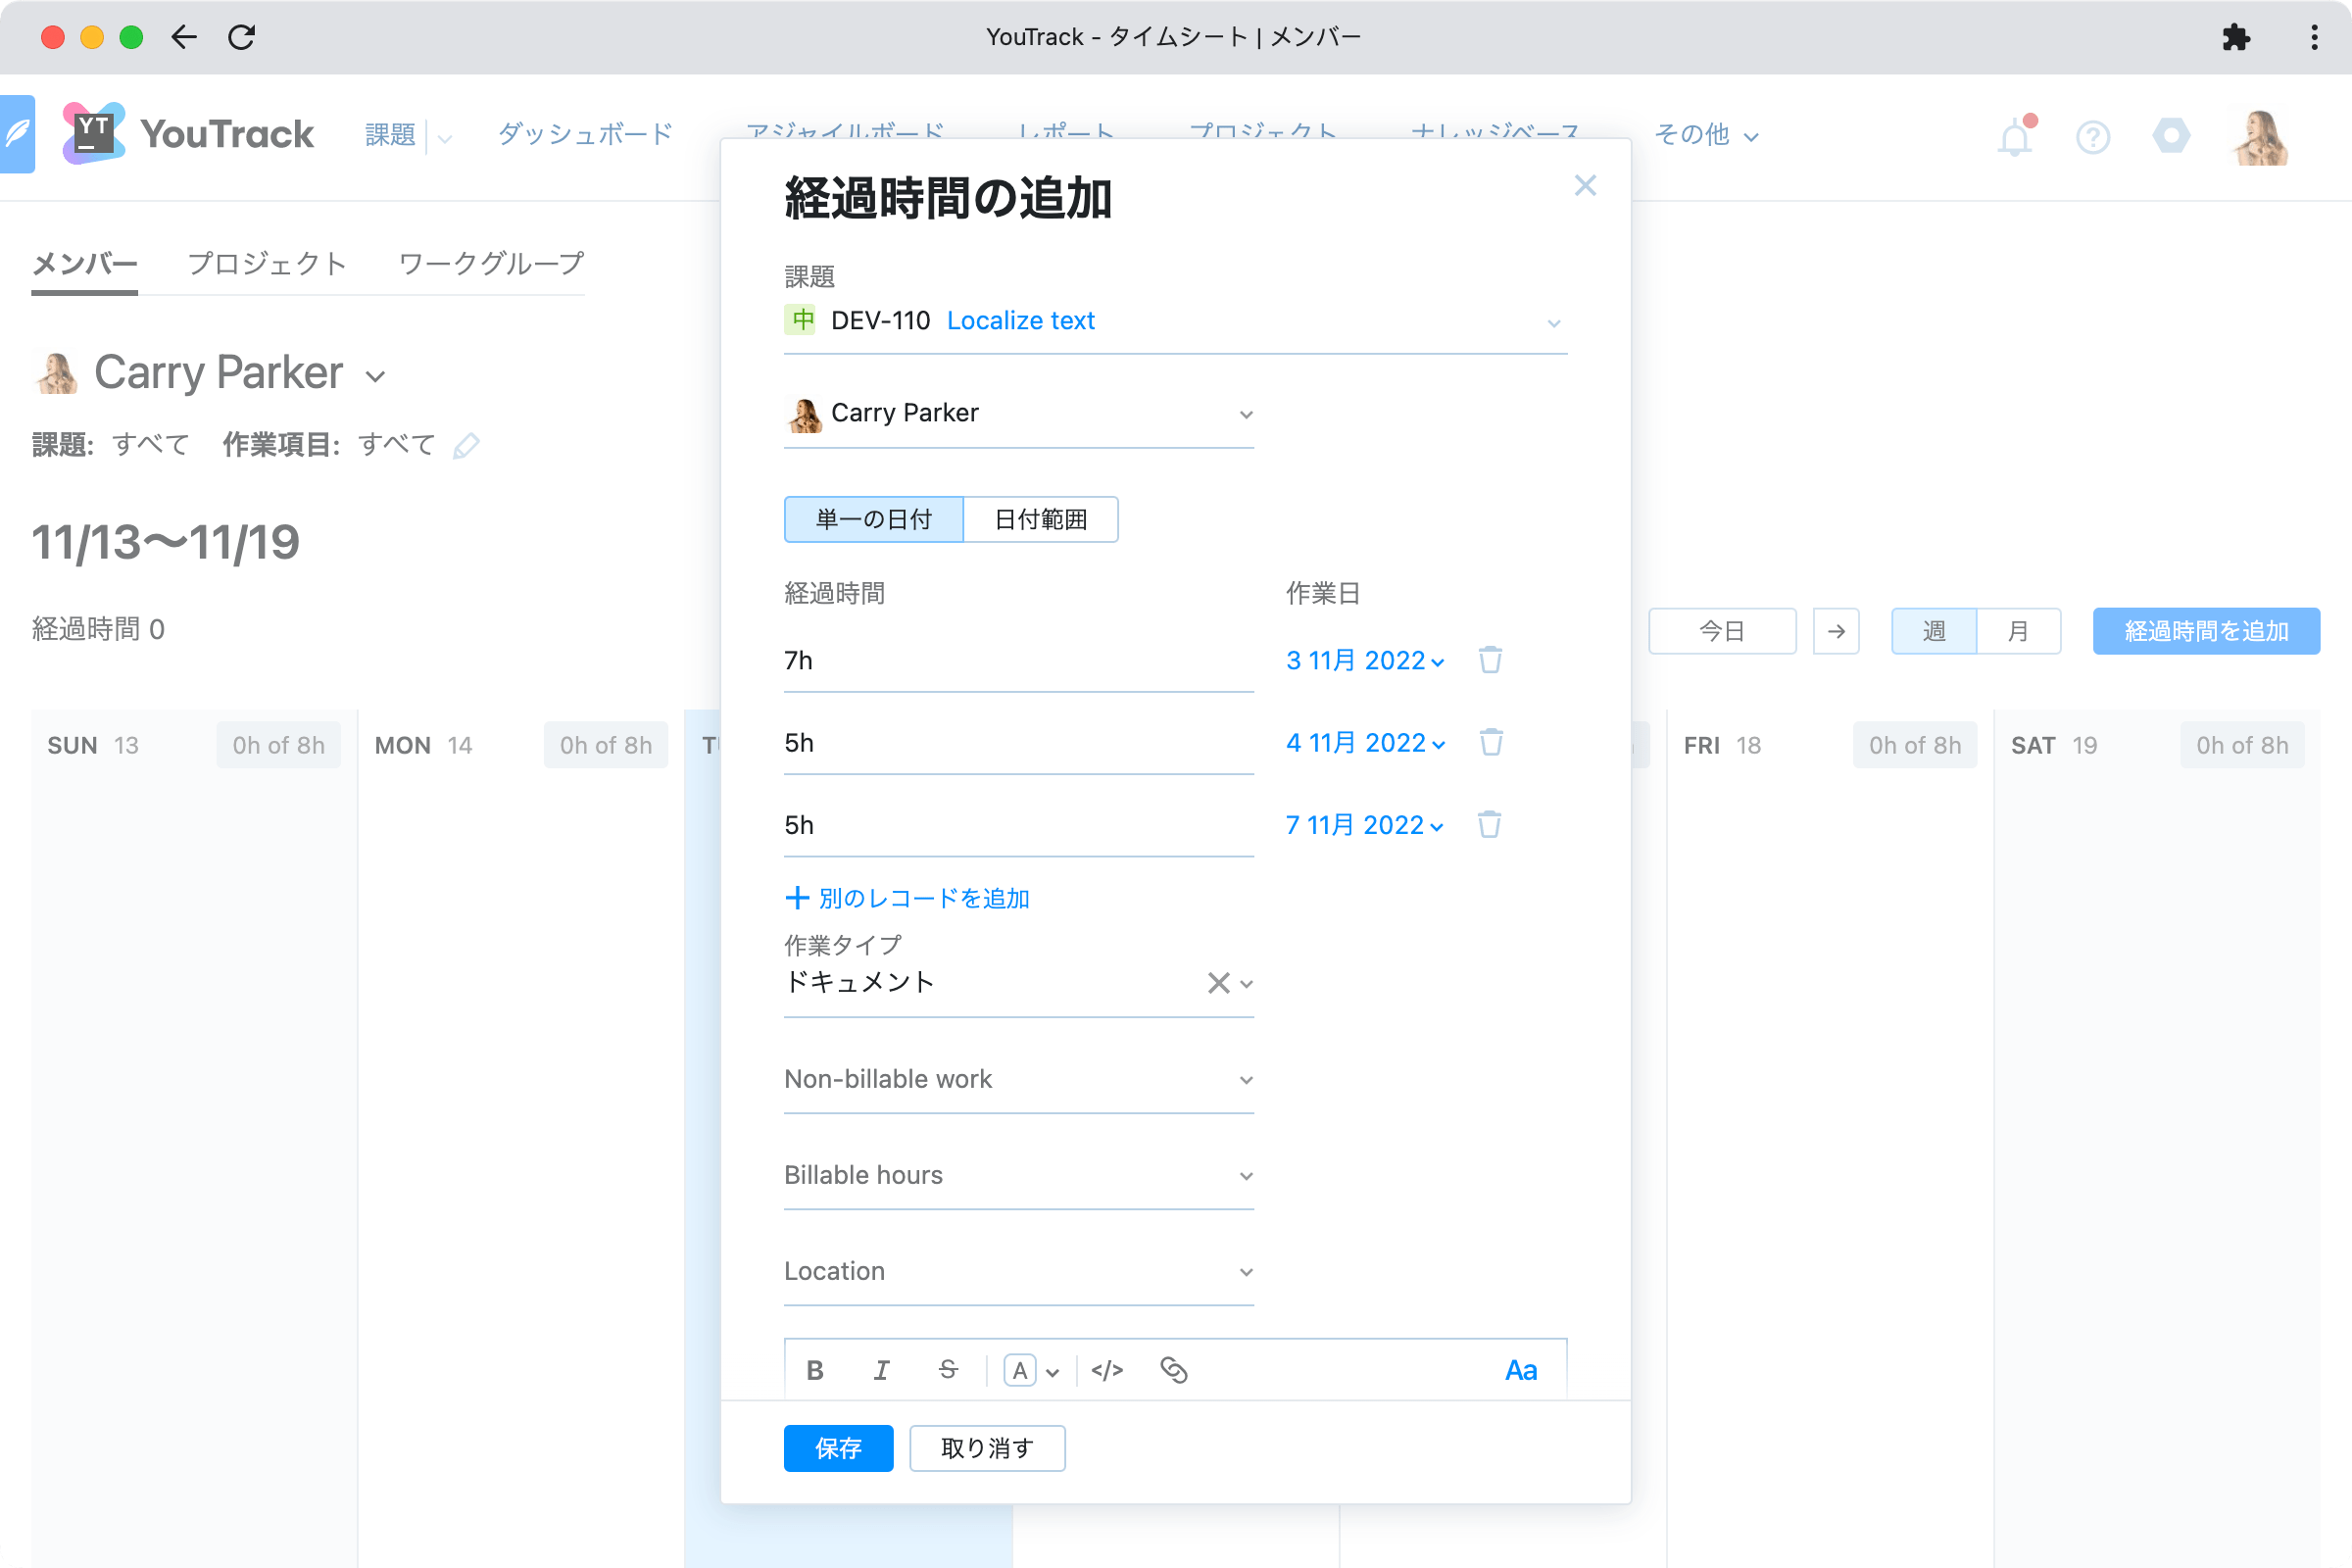Delete the 7h time record

[1490, 660]
